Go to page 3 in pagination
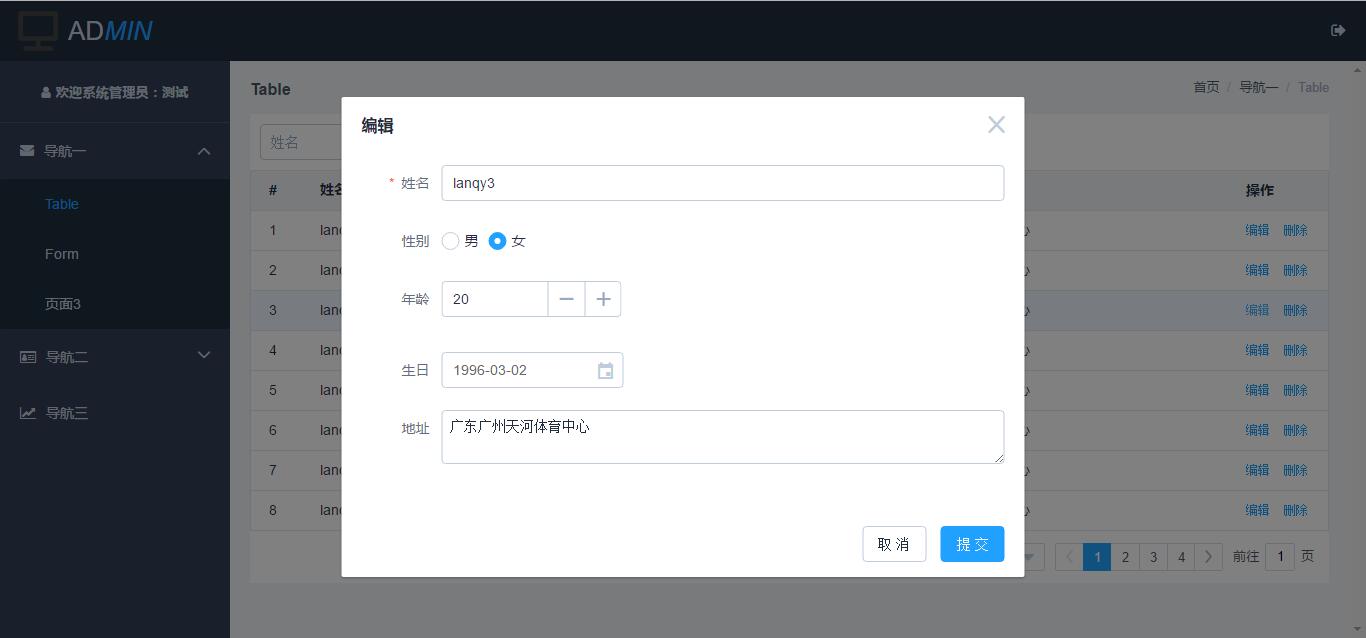 pos(1153,557)
